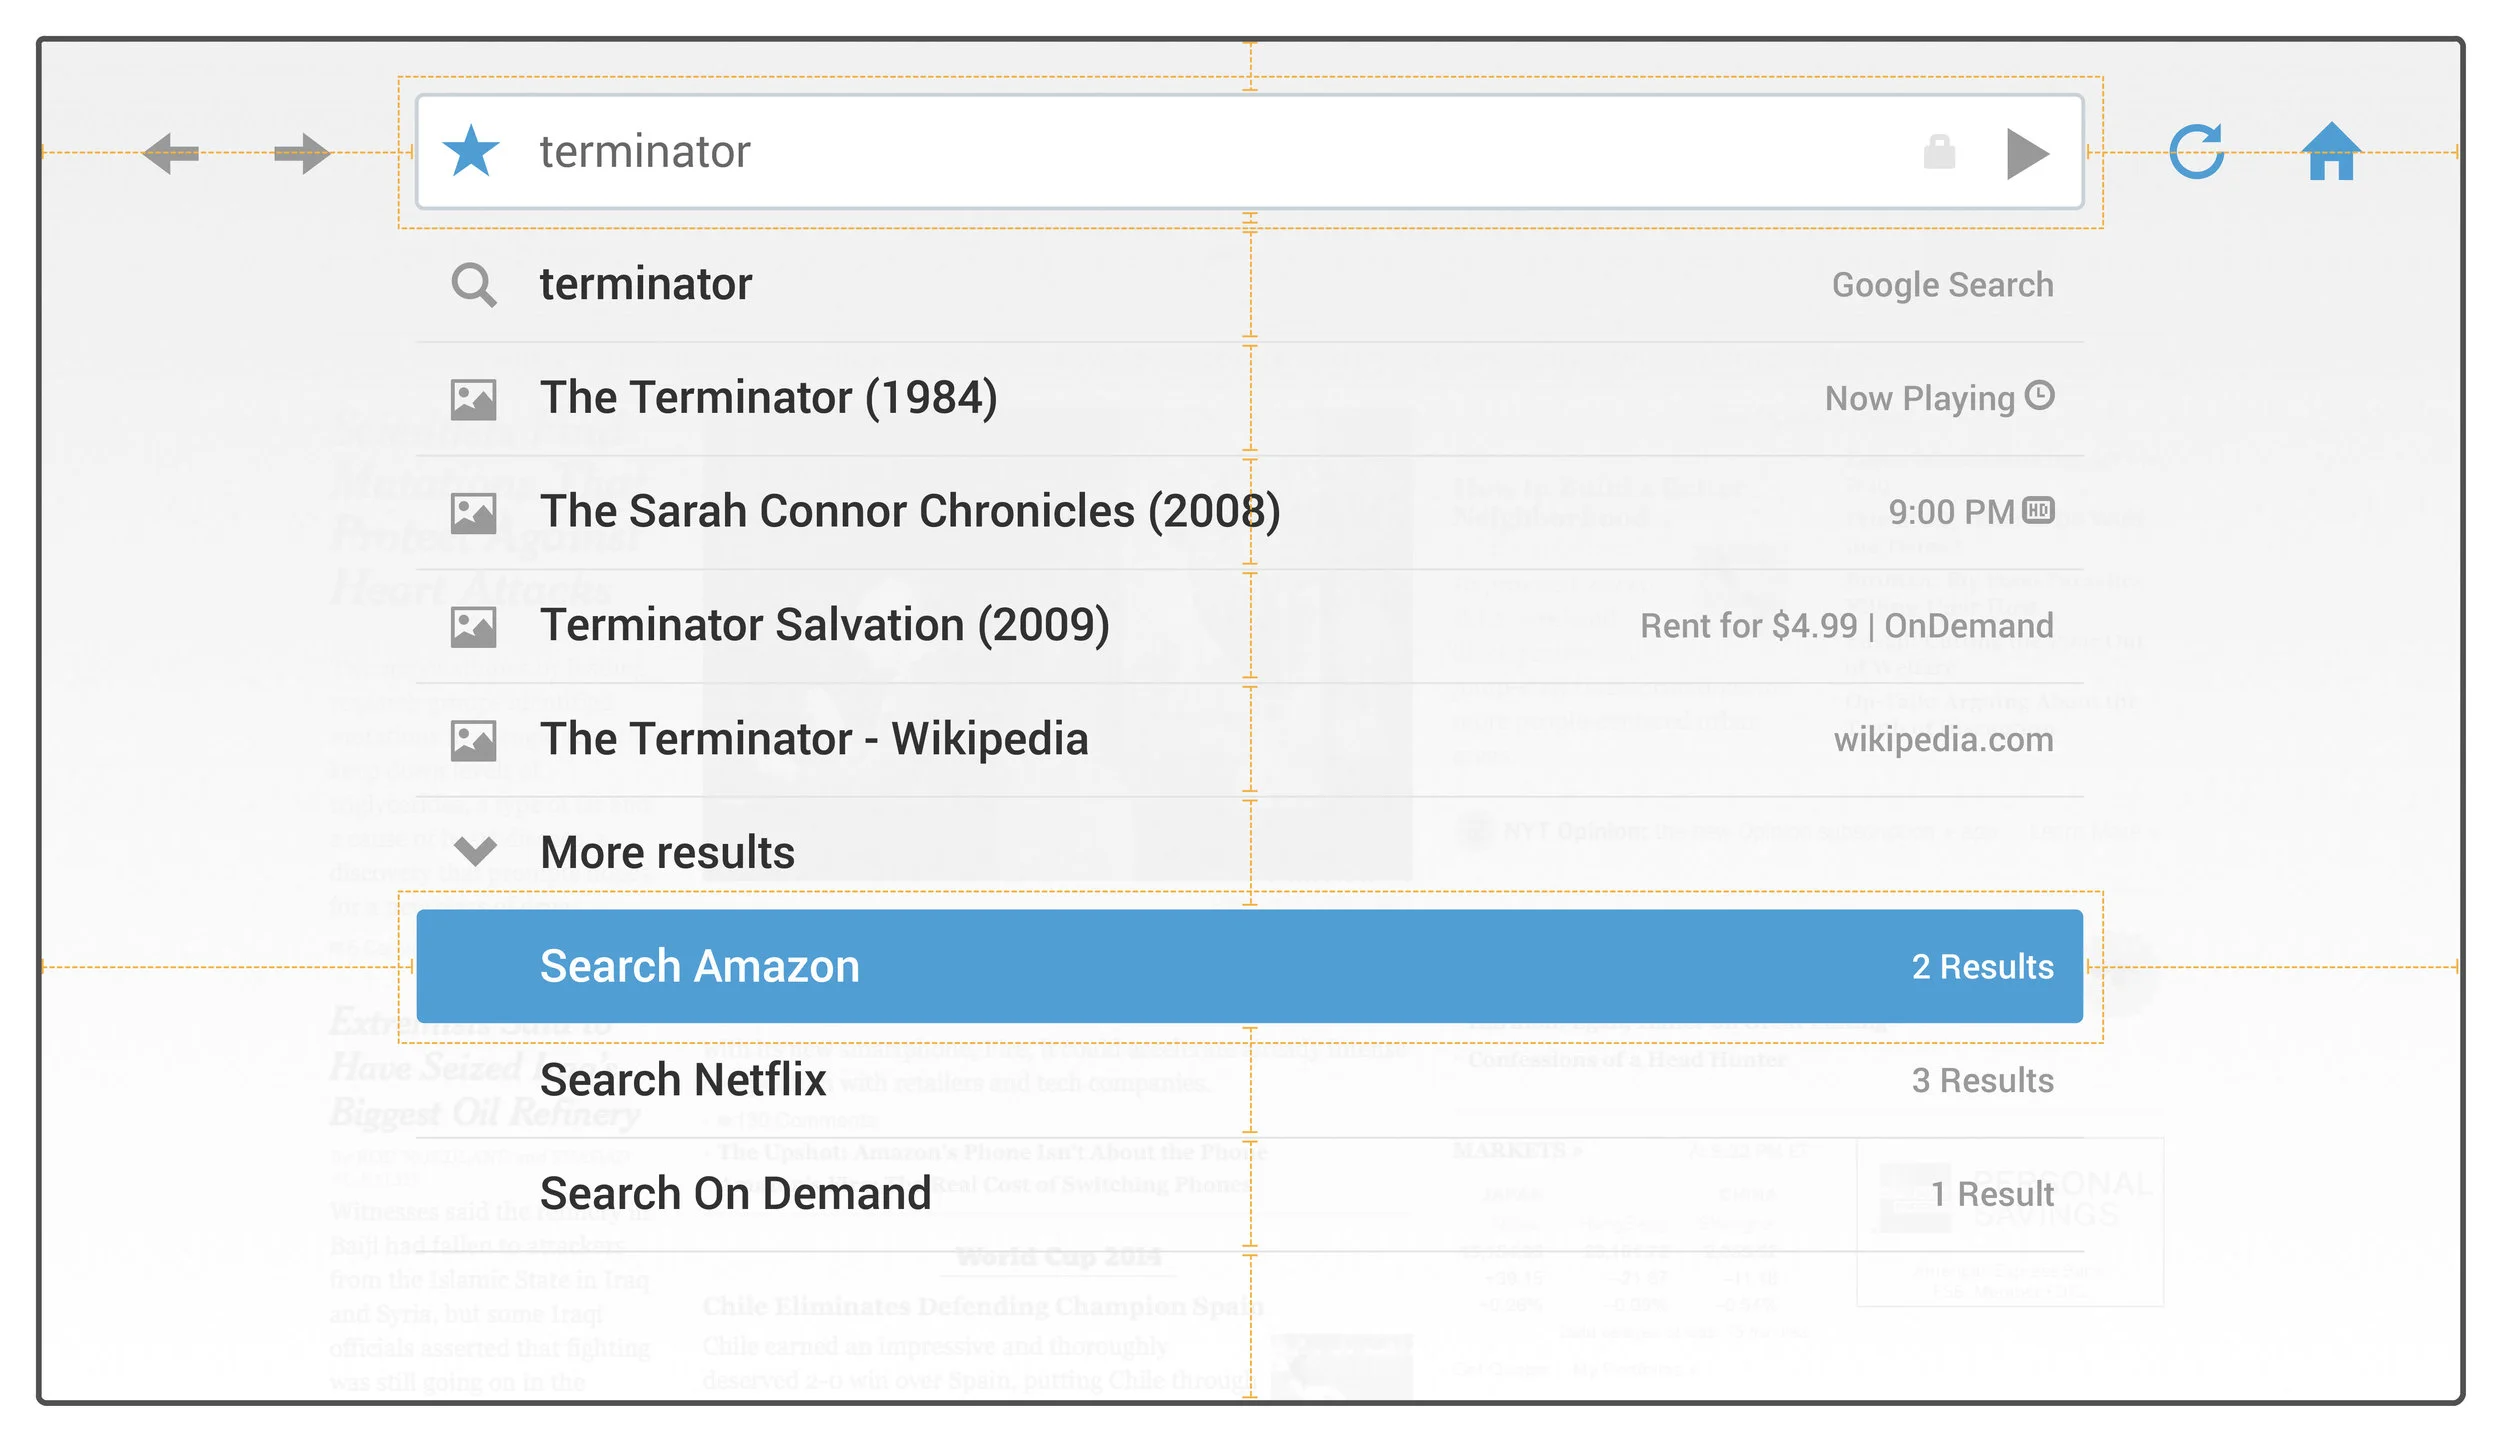Open The Terminator - Wikipedia result
Viewport: 2500px width, 1440px height.
click(x=1249, y=740)
